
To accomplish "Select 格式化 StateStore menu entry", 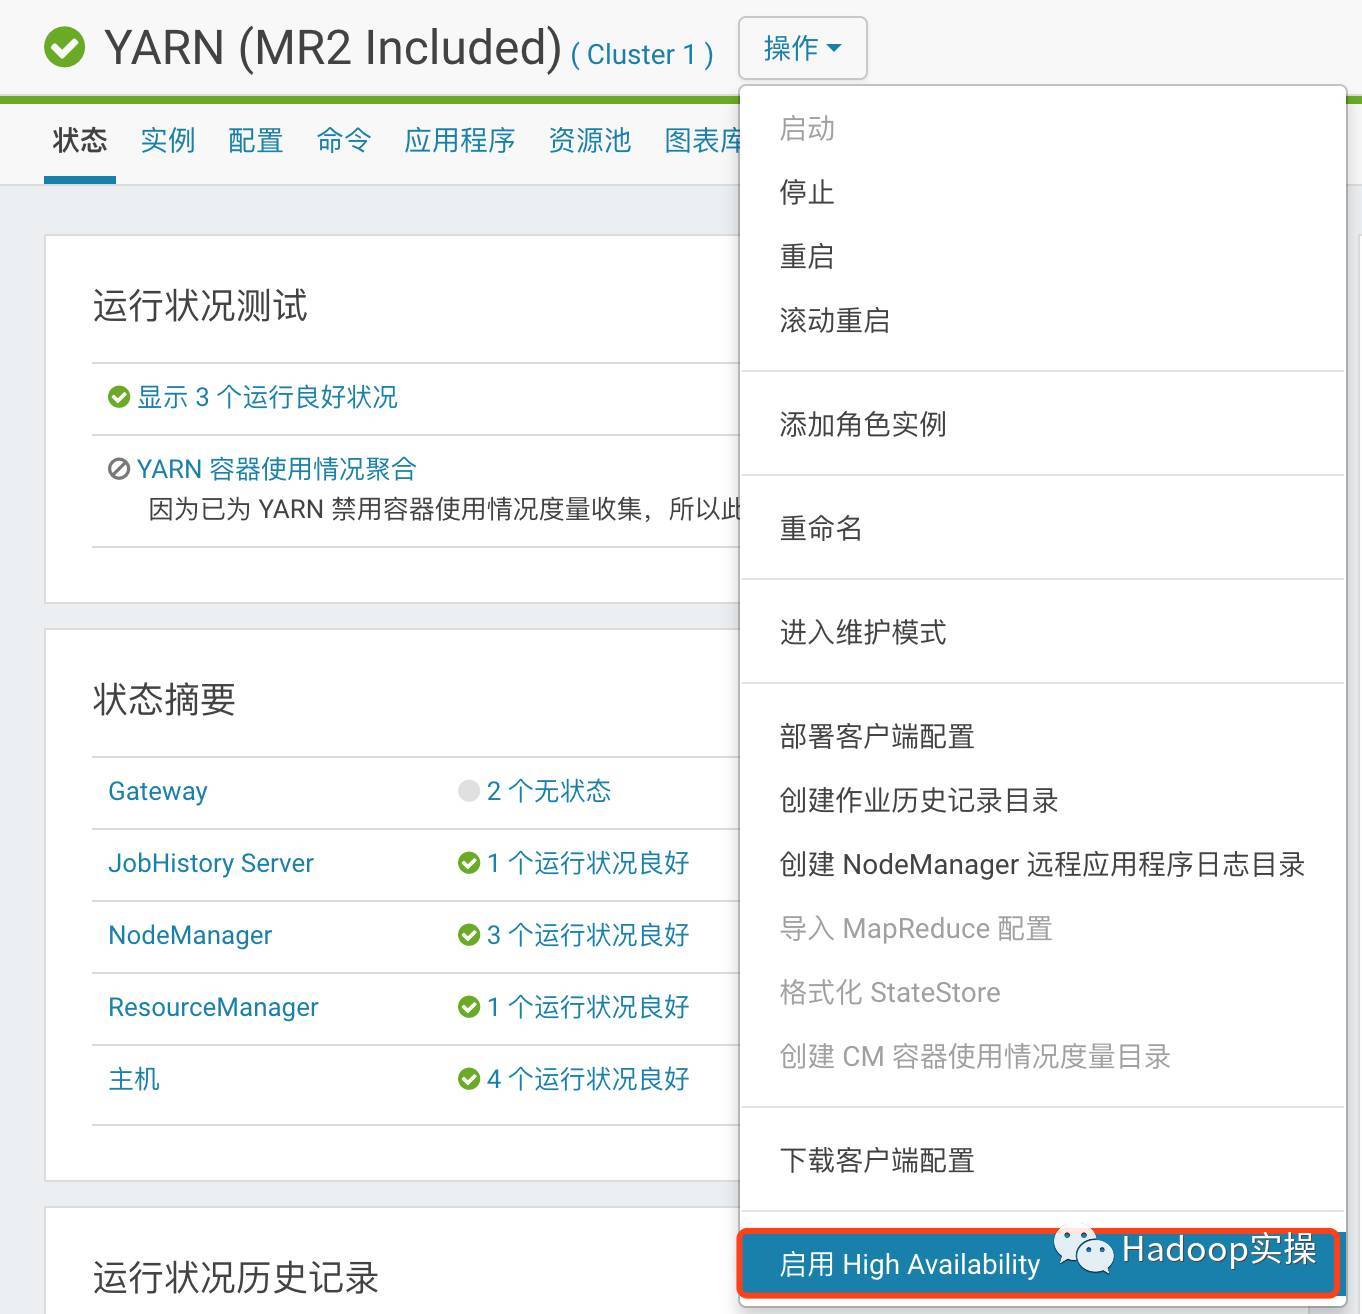I will (1043, 992).
